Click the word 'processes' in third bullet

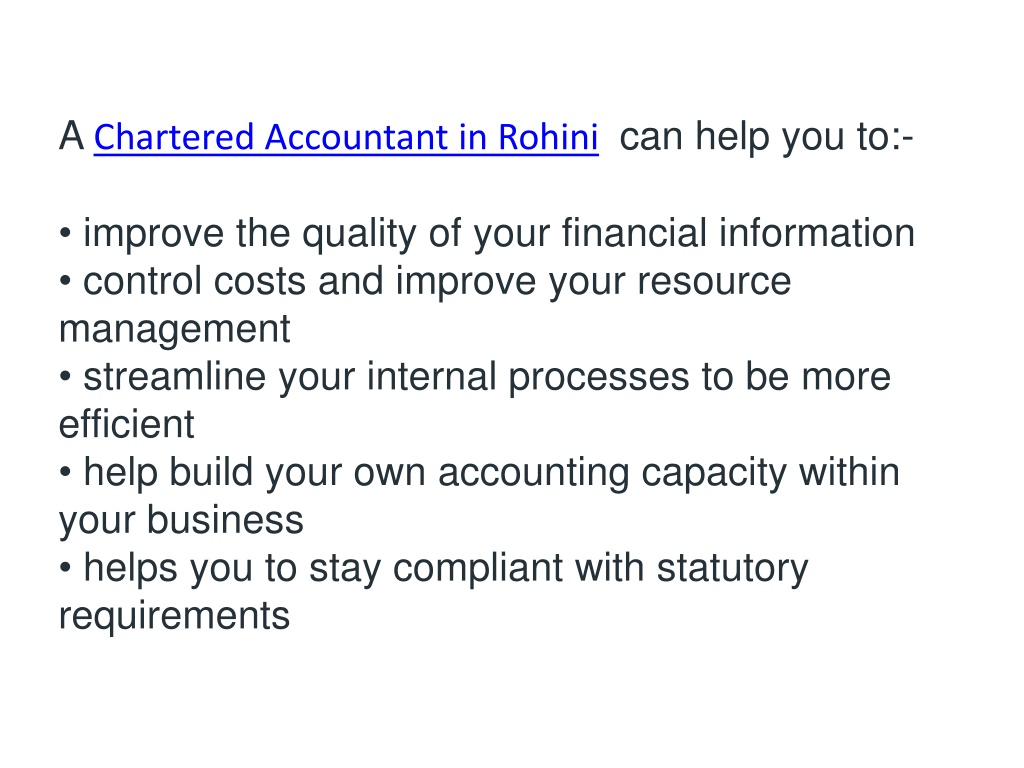599,378
